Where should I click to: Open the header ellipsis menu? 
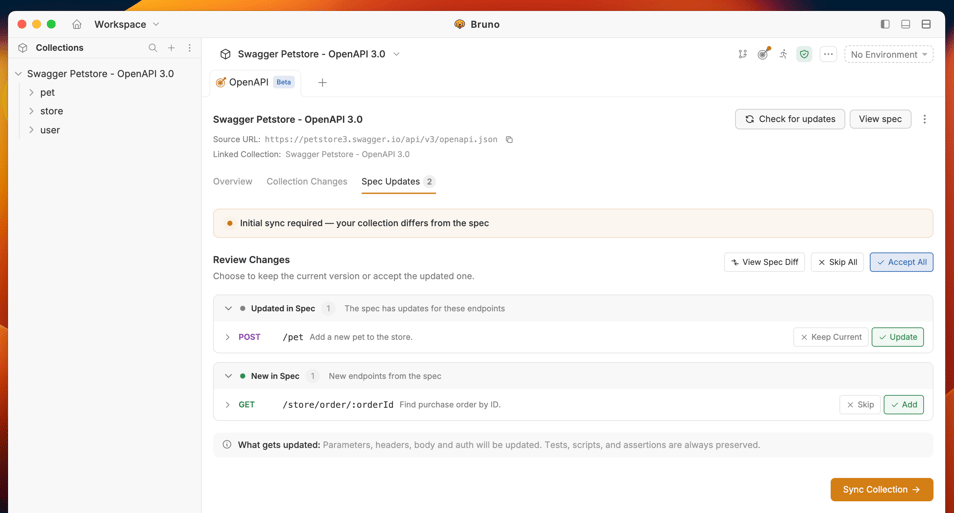coord(828,54)
